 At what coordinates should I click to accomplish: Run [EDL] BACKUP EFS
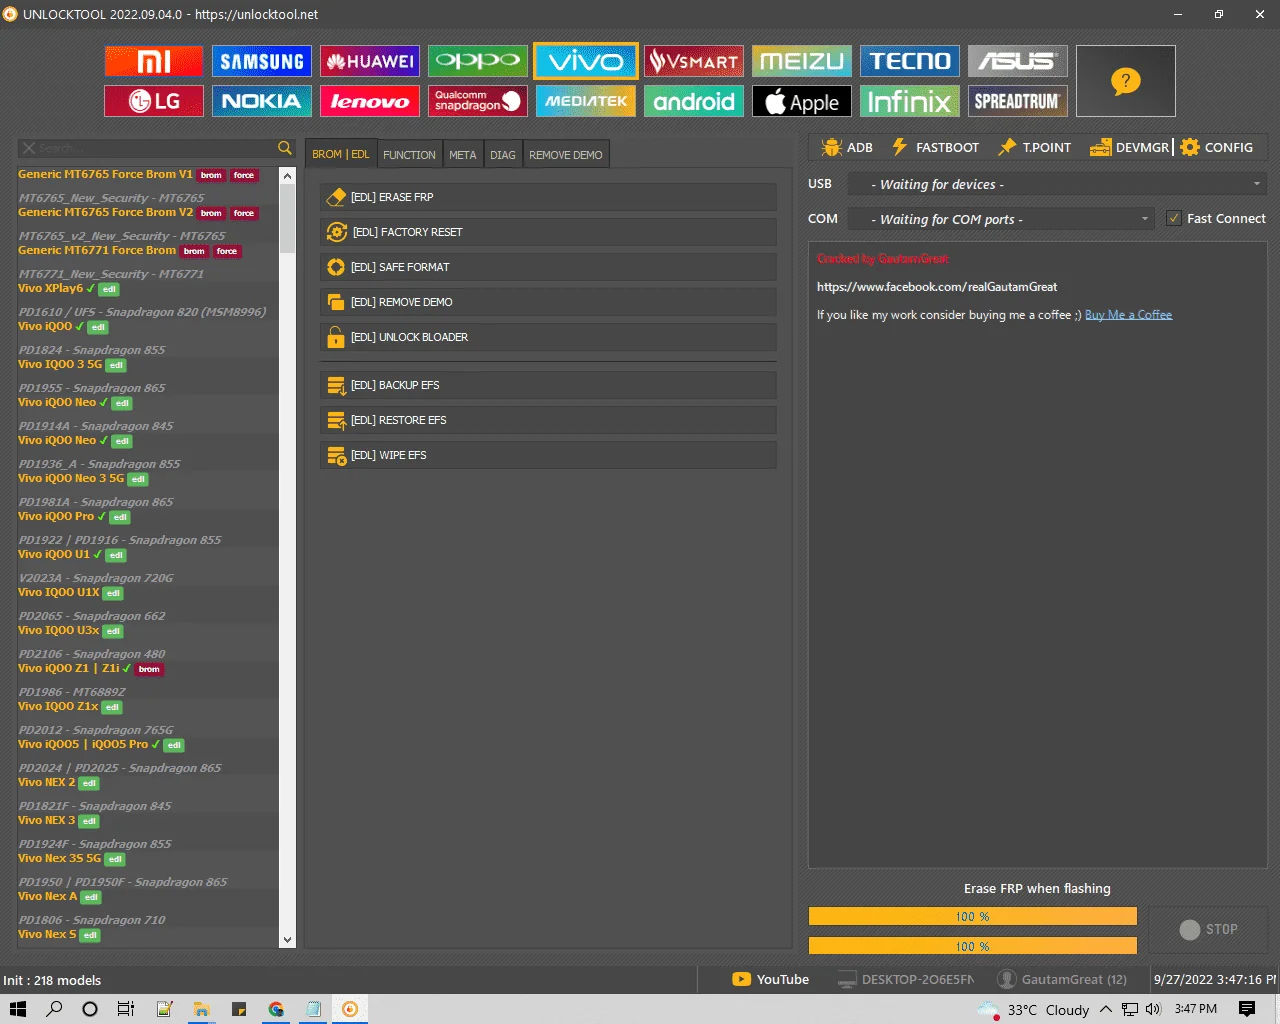[x=548, y=385]
